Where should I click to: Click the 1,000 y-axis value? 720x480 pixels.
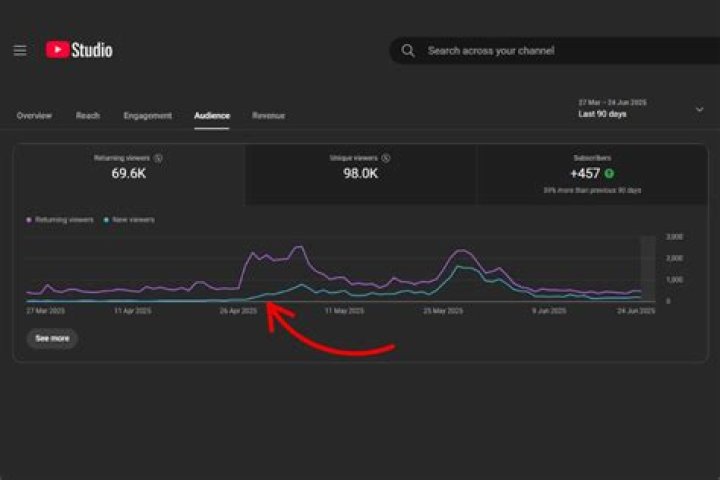[674, 280]
